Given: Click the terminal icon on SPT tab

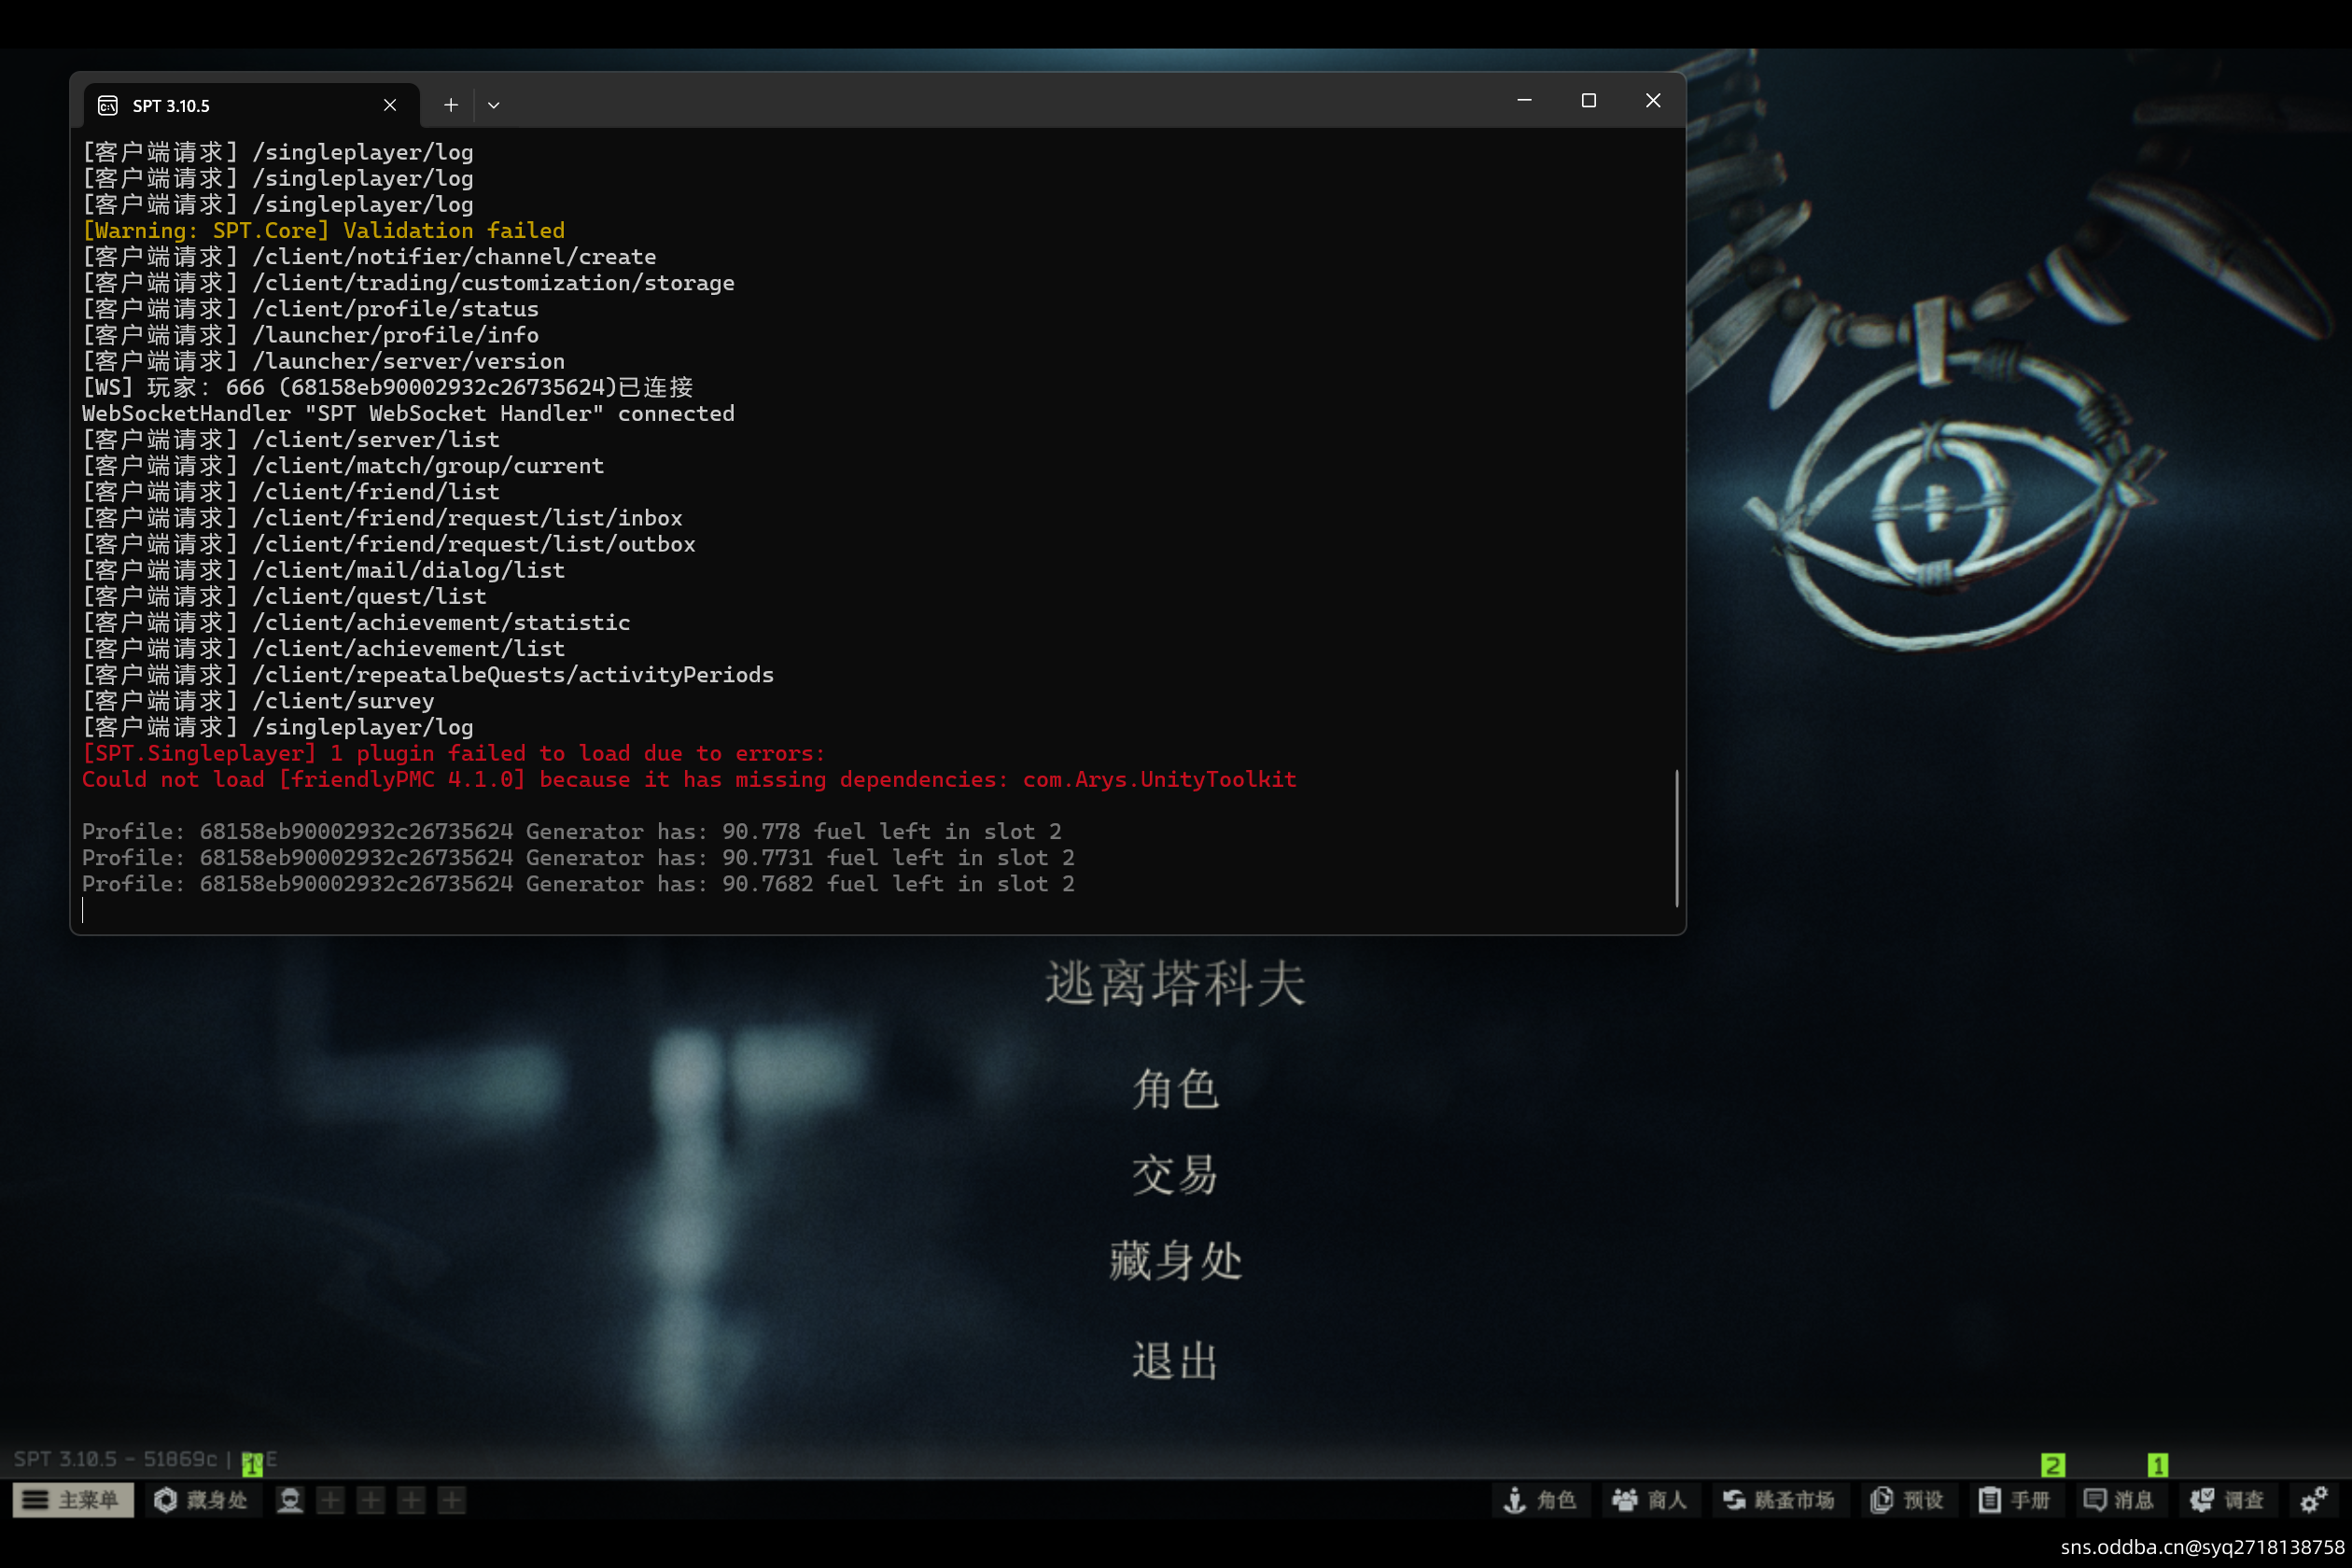Looking at the screenshot, I should [x=108, y=106].
